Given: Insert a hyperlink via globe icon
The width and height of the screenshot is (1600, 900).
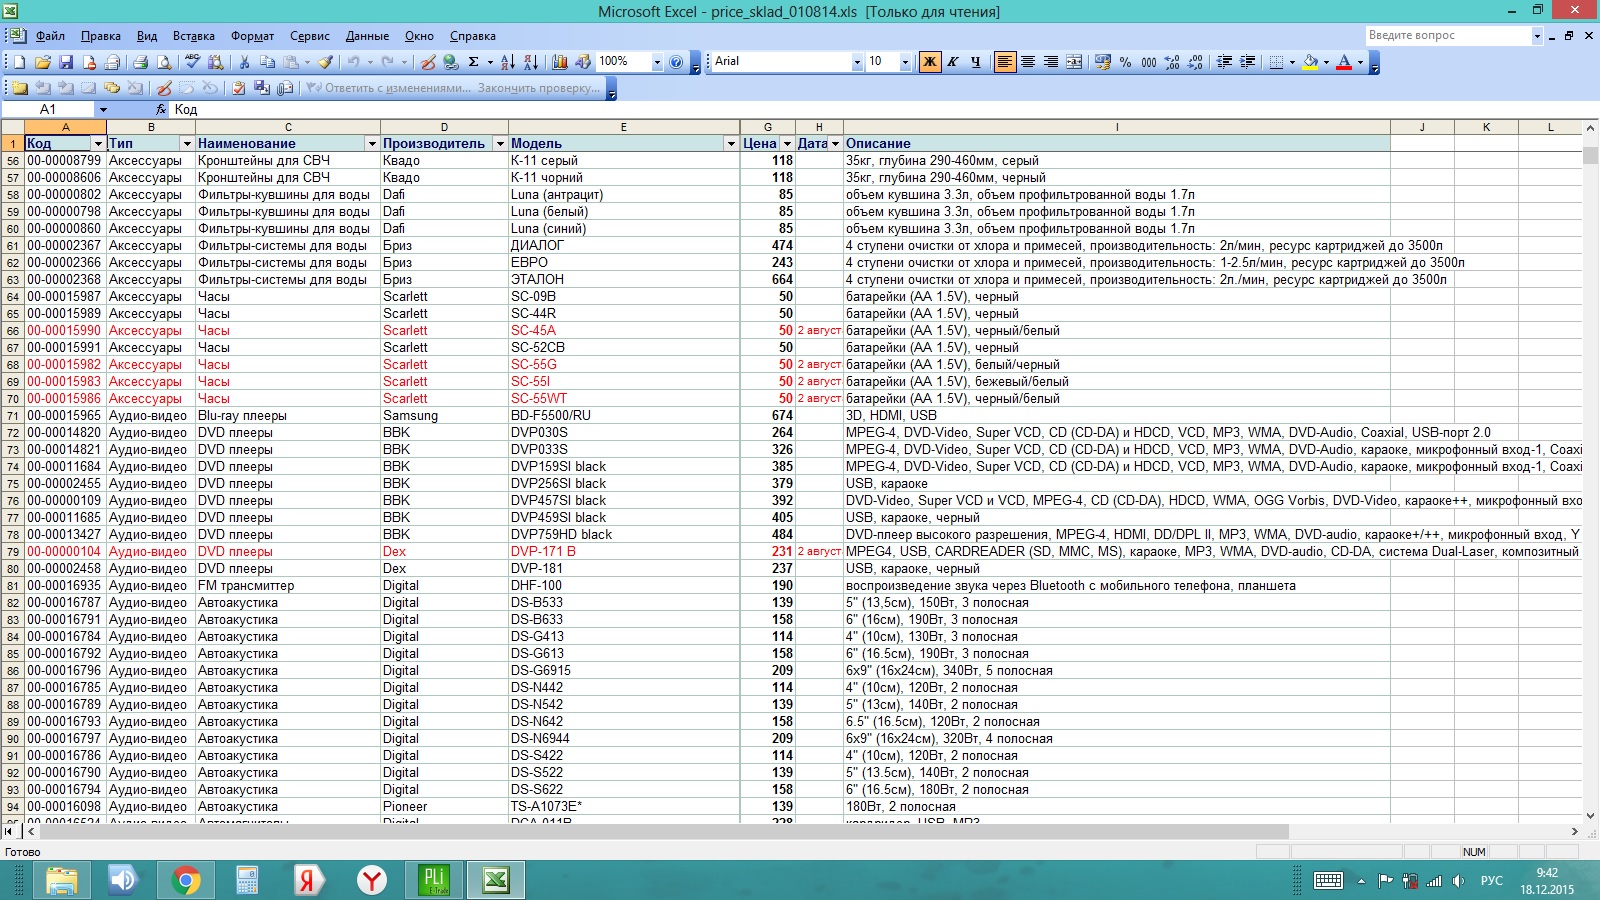Looking at the screenshot, I should (451, 62).
